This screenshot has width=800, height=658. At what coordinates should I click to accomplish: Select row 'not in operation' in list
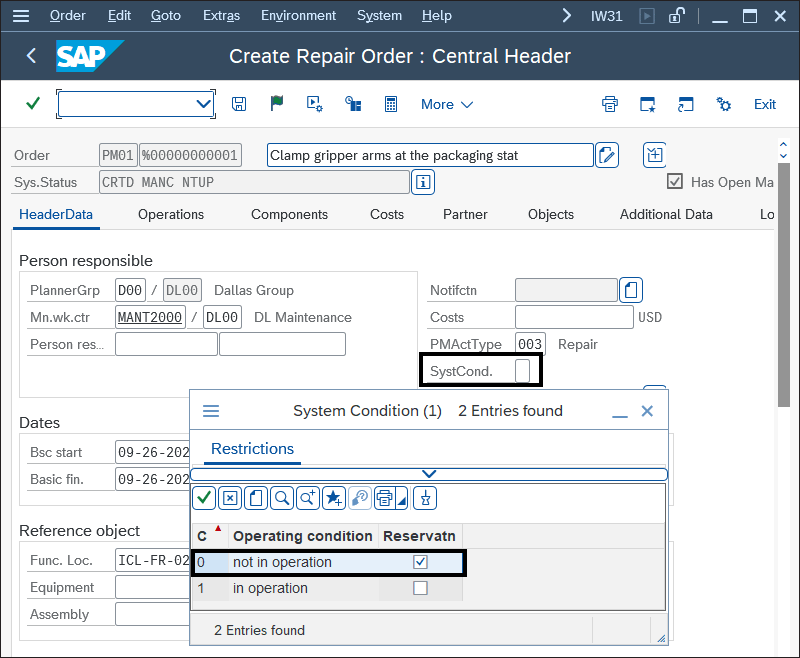pos(328,562)
